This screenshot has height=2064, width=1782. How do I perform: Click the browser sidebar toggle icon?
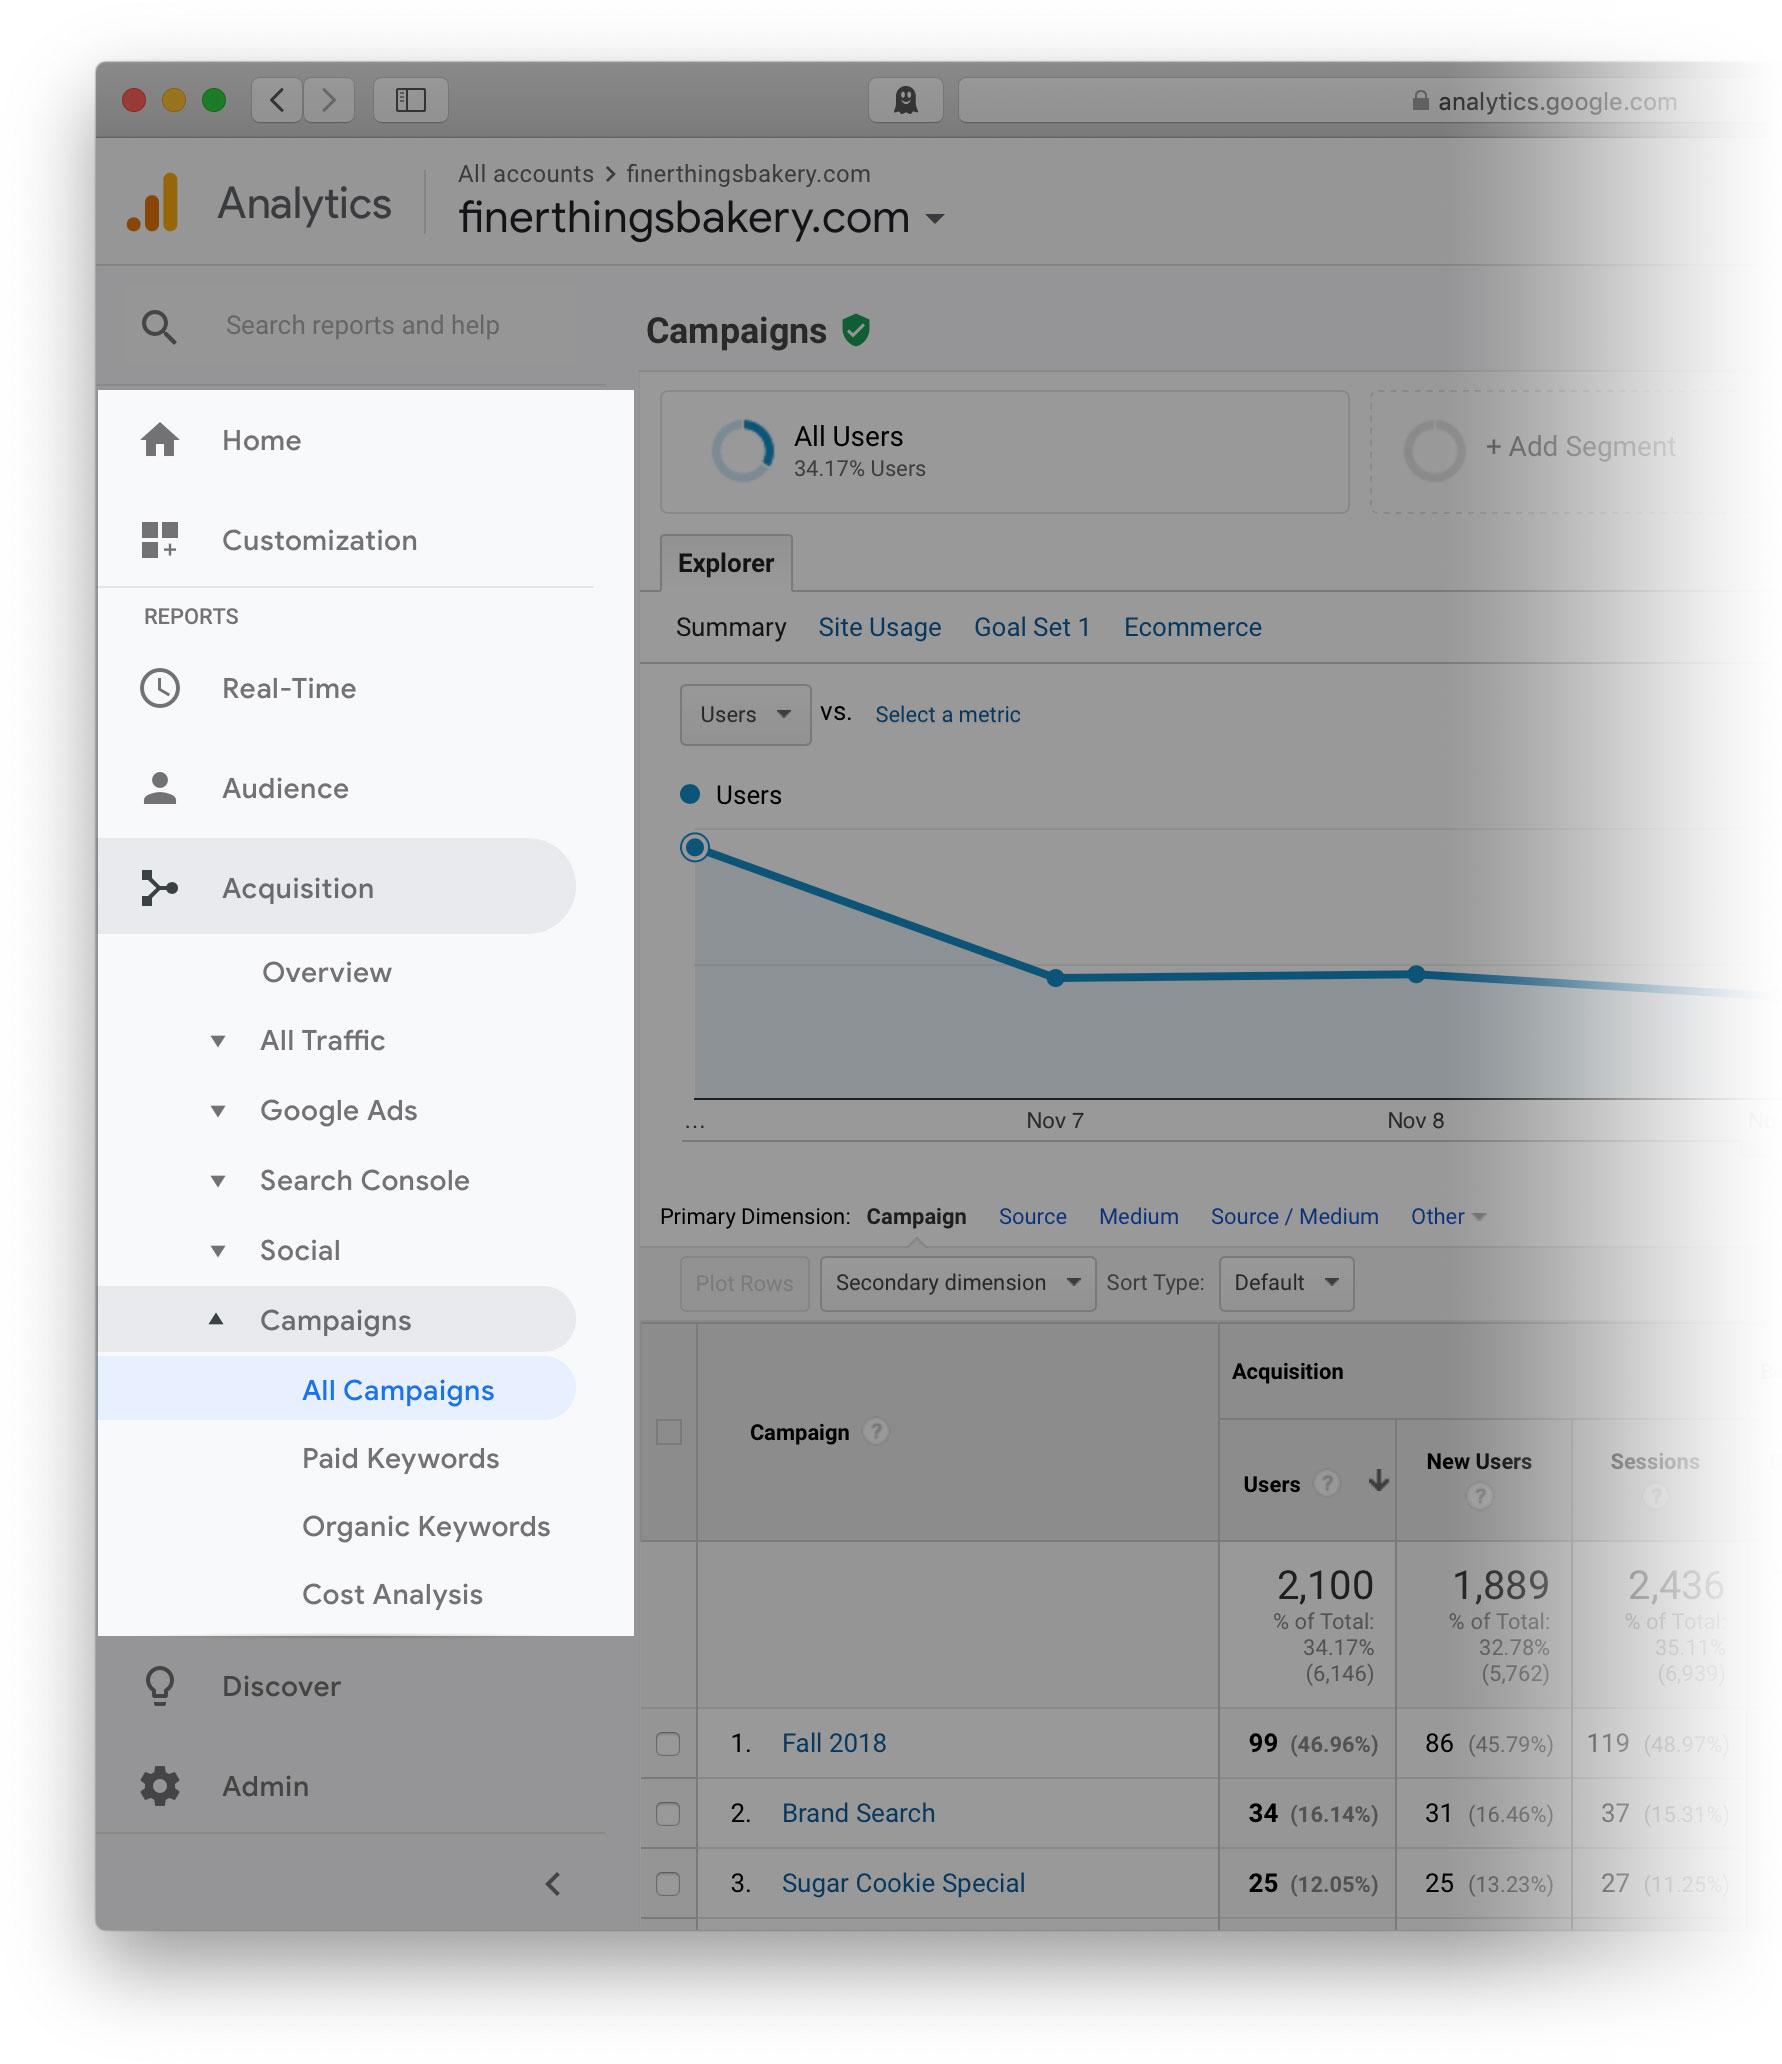410,100
